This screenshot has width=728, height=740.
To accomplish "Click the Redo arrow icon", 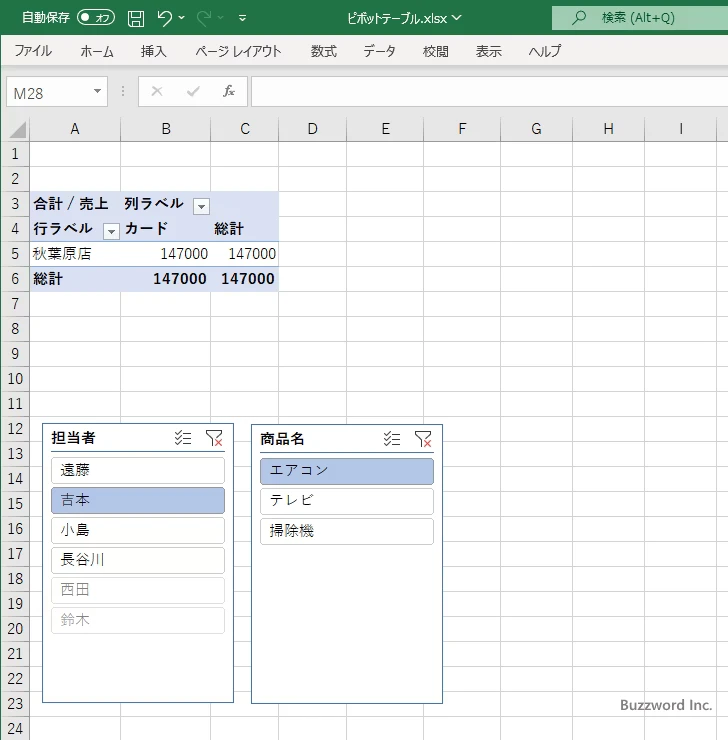I will tap(204, 18).
